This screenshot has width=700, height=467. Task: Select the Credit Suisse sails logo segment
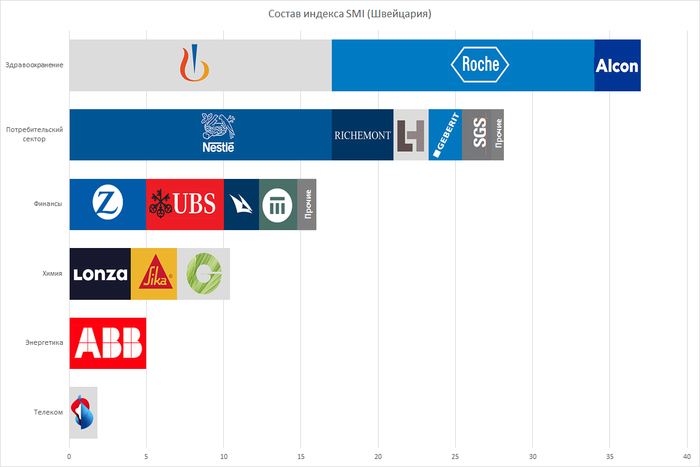click(241, 204)
